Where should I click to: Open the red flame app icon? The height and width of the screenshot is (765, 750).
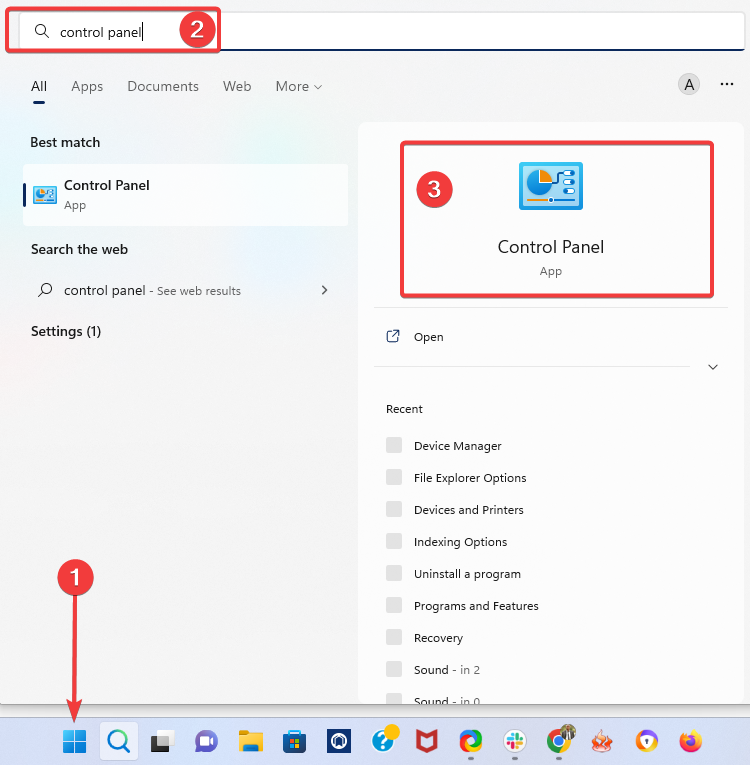coord(602,742)
